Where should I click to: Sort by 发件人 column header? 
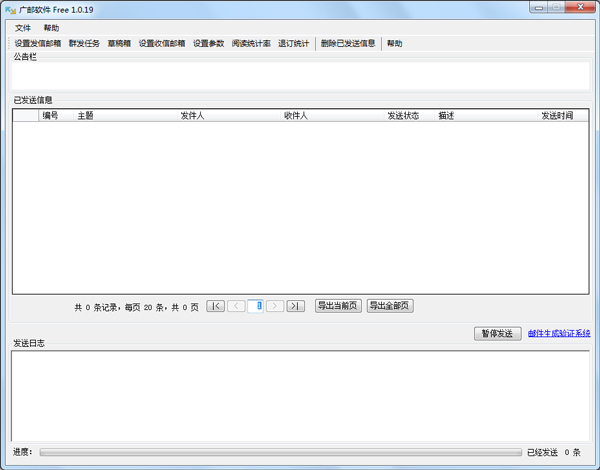click(x=229, y=116)
